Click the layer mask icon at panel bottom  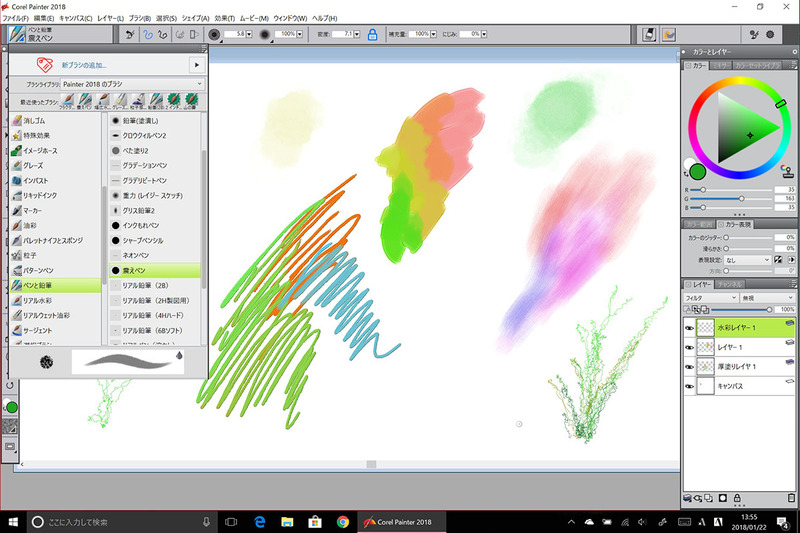(722, 498)
